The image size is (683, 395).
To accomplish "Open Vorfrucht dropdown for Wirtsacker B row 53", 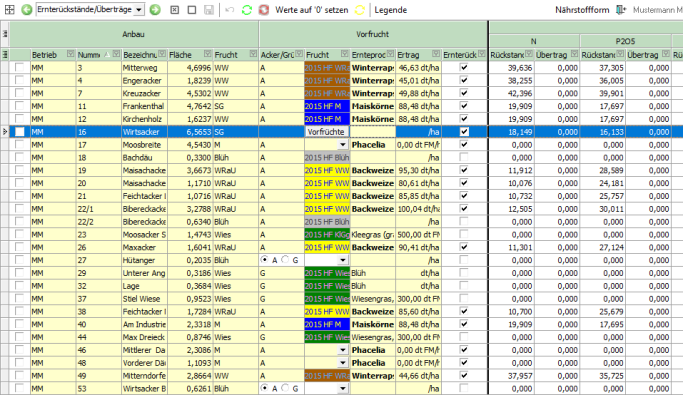I will (x=343, y=388).
